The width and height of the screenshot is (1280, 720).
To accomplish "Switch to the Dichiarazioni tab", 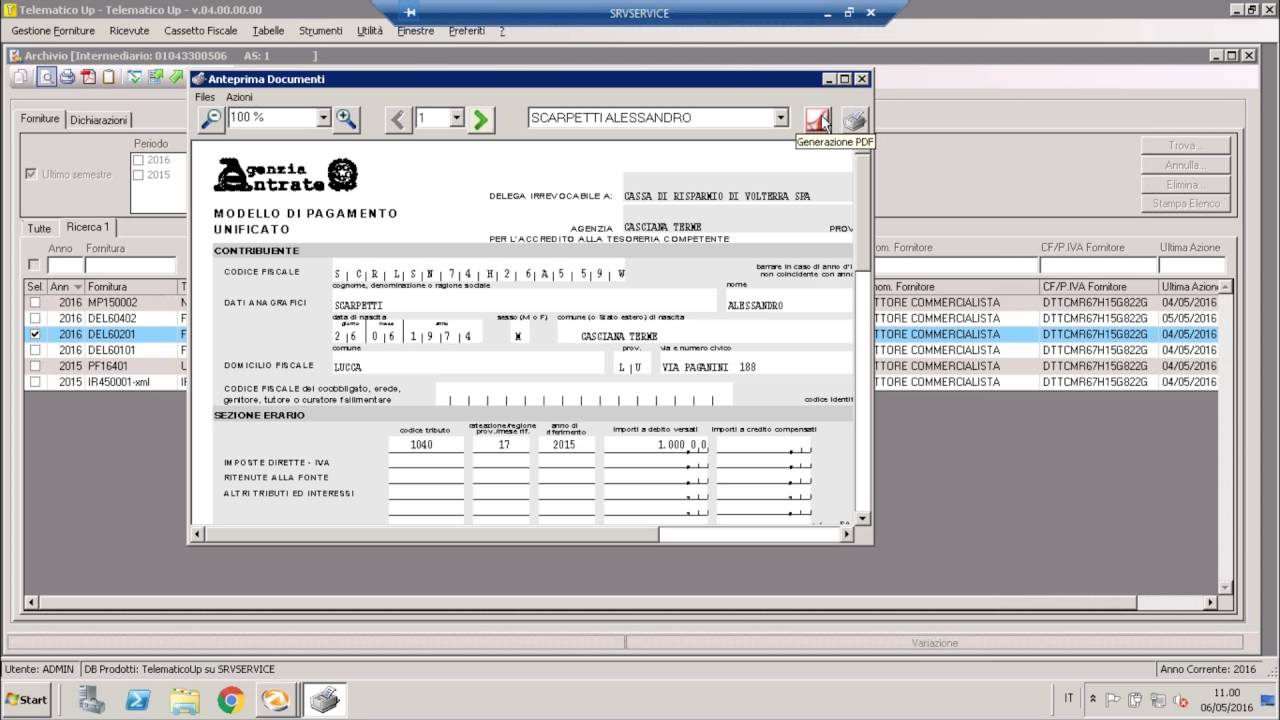I will tap(99, 120).
